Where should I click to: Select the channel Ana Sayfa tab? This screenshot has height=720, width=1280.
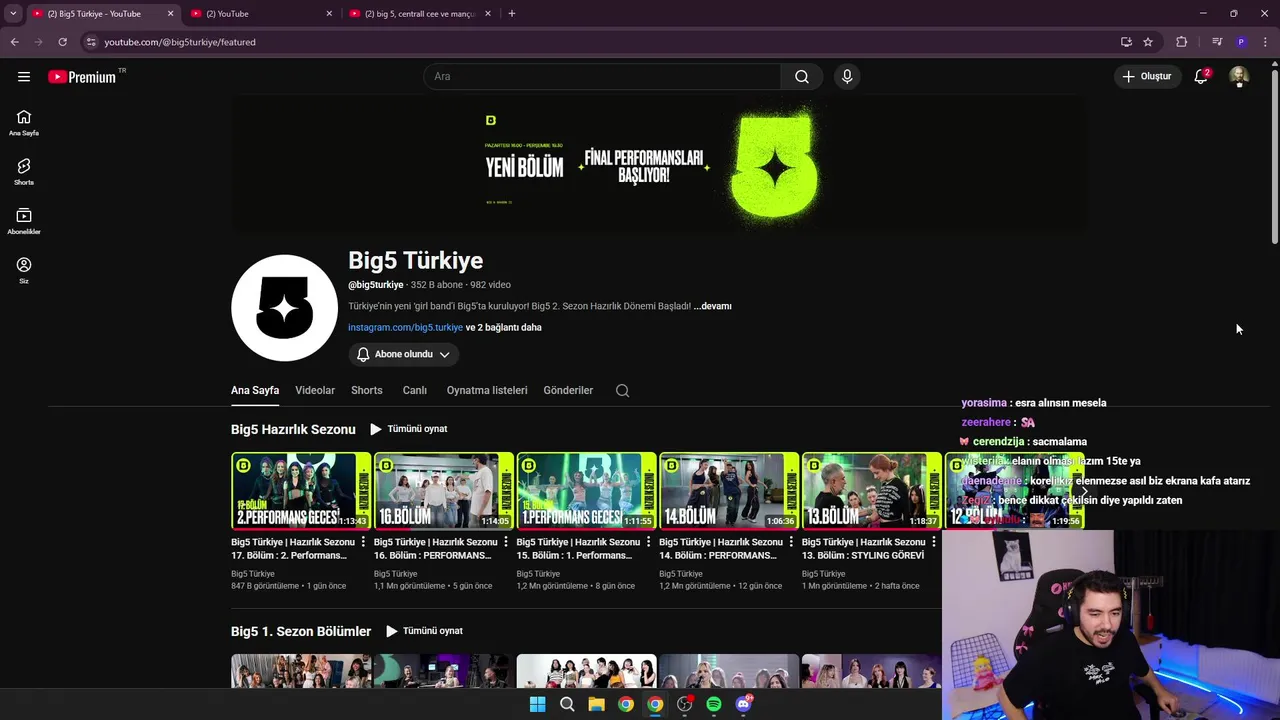pos(255,390)
